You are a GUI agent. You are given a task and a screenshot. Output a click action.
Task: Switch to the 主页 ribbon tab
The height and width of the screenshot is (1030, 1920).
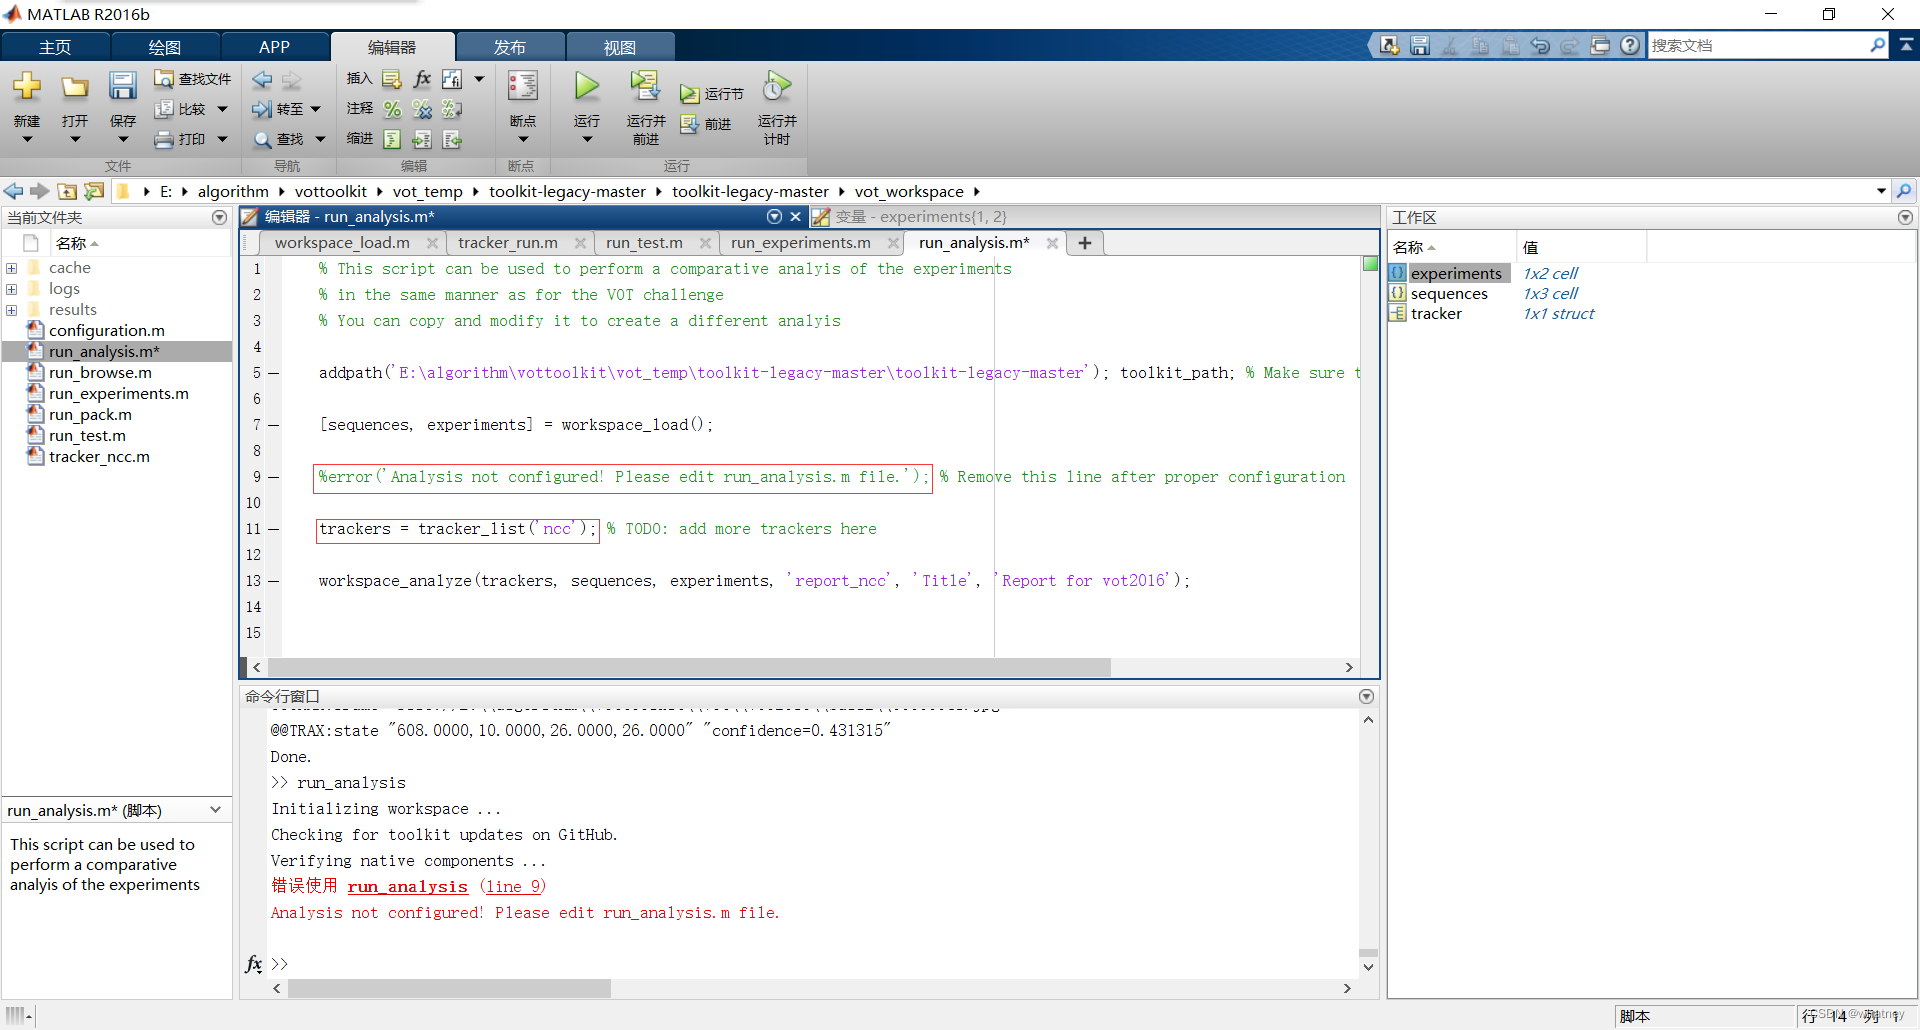click(55, 47)
